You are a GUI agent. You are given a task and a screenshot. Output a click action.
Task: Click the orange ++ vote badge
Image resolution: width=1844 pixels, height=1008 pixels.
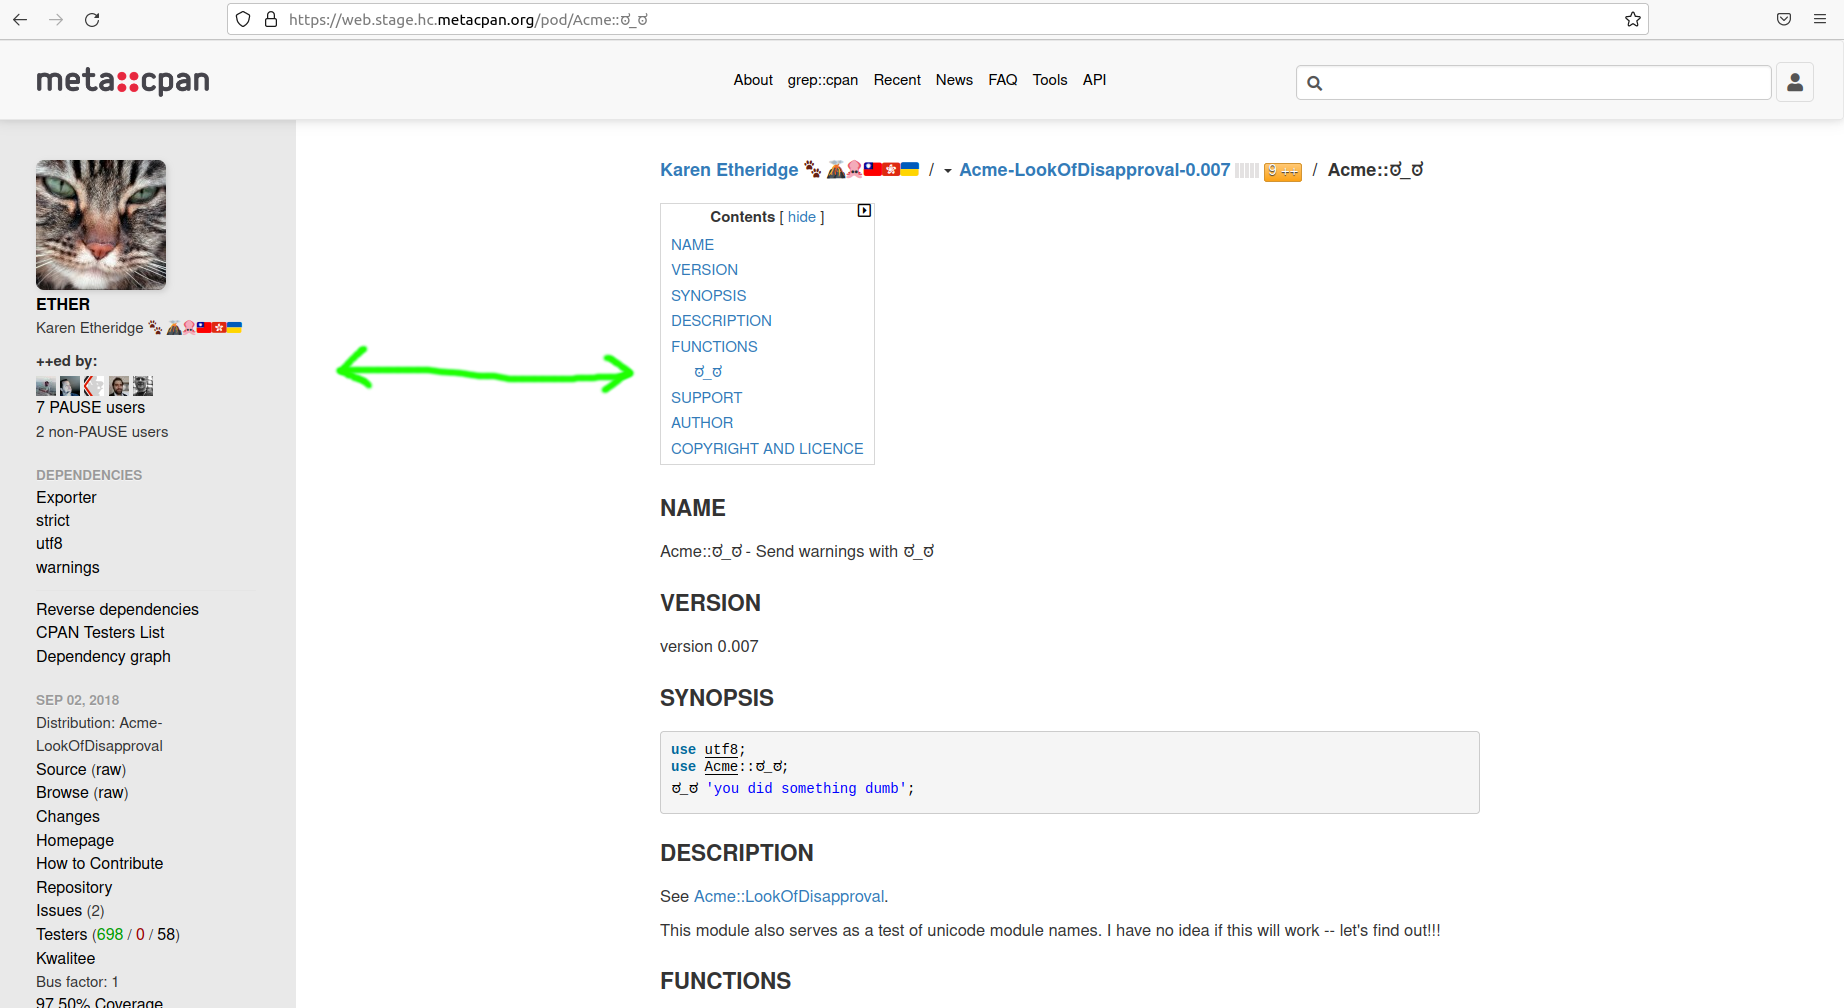point(1283,172)
